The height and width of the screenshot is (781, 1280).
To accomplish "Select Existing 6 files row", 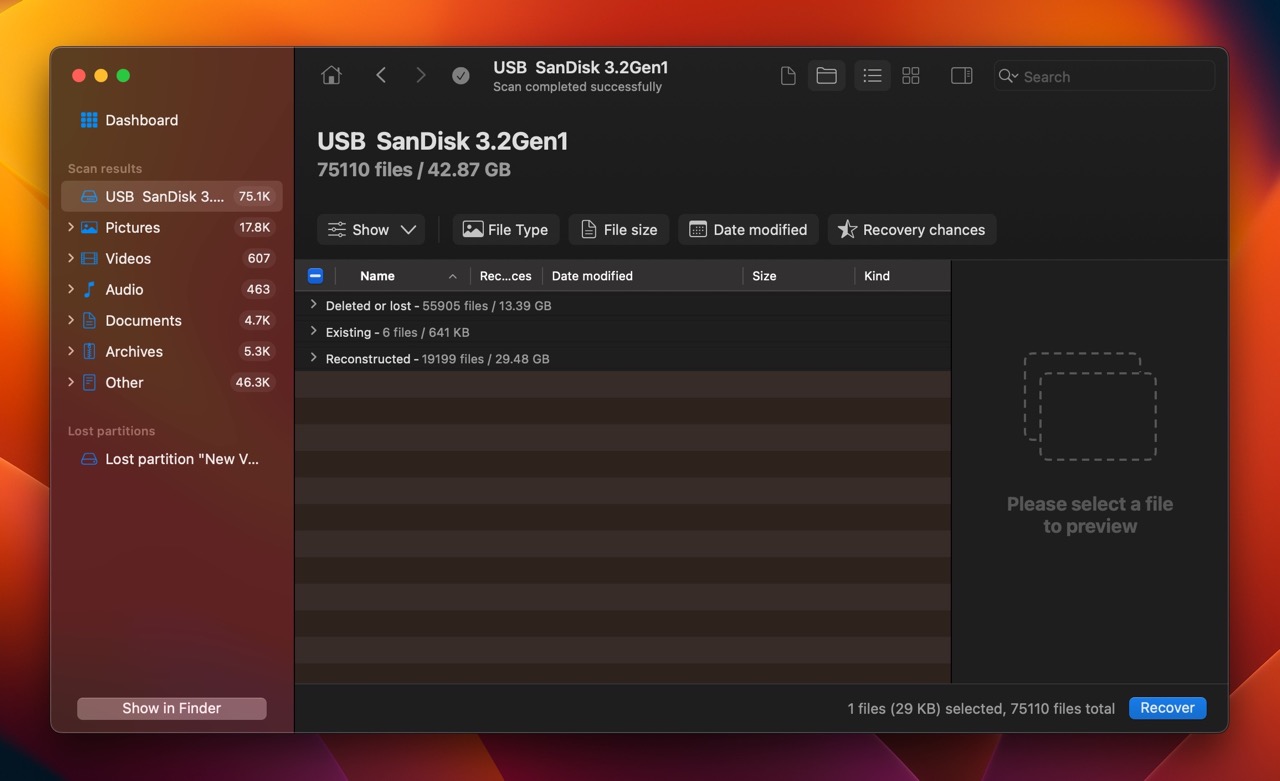I will click(623, 332).
